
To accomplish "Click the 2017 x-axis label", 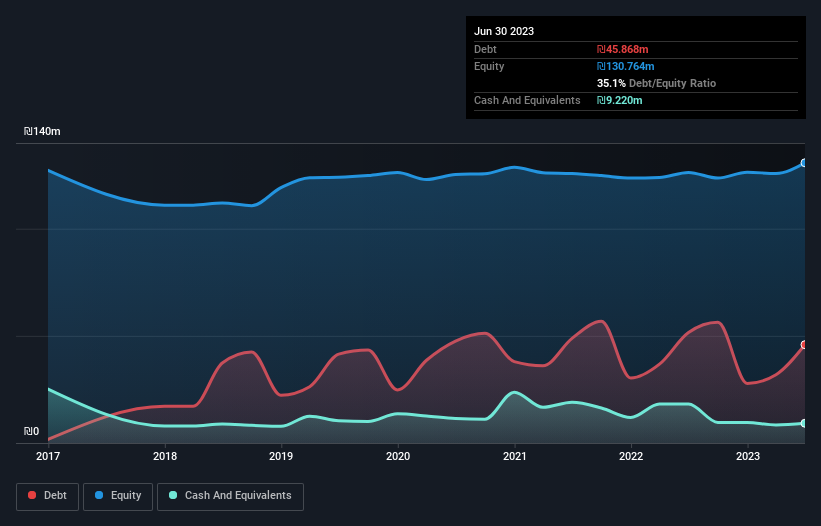I will pyautogui.click(x=48, y=456).
